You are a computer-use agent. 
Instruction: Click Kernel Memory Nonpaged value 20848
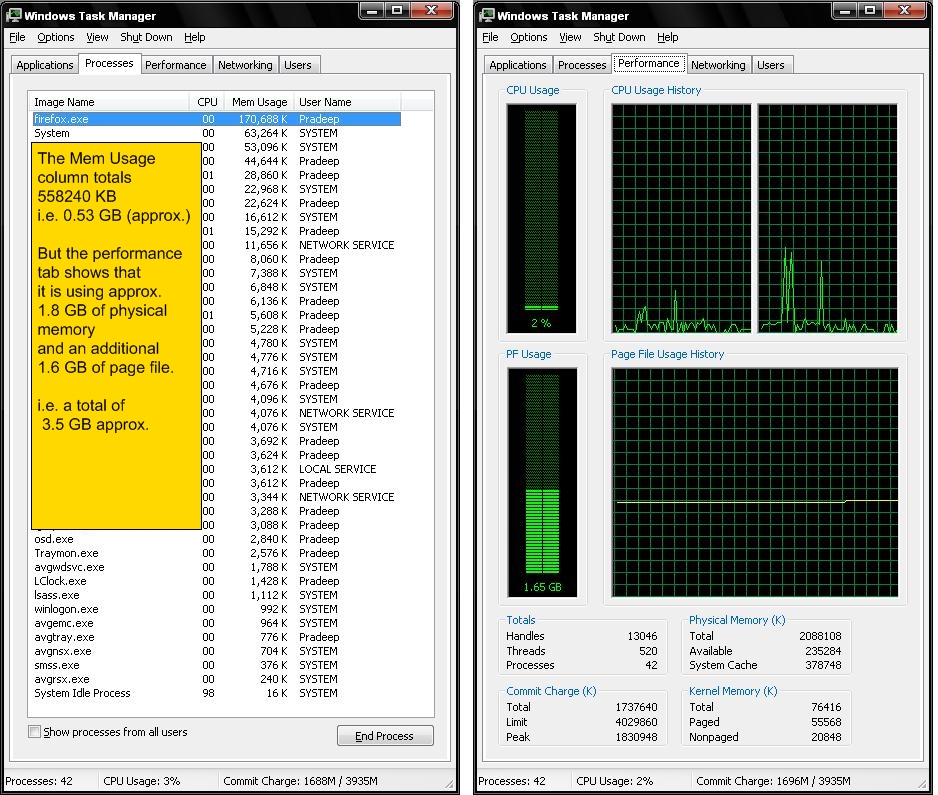coord(826,737)
